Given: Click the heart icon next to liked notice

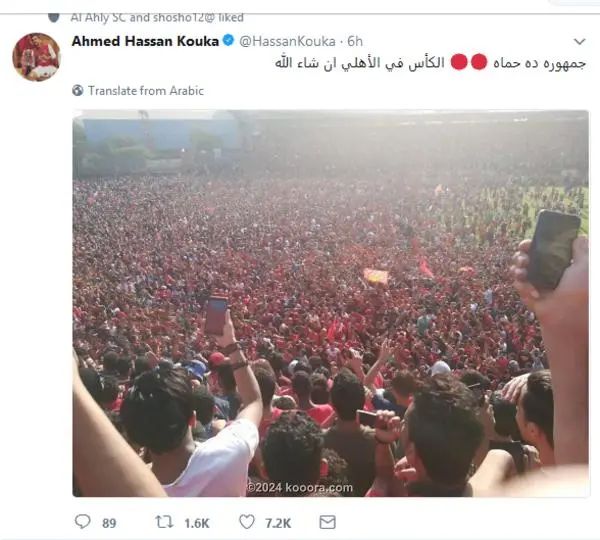Looking at the screenshot, I should pos(54,18).
